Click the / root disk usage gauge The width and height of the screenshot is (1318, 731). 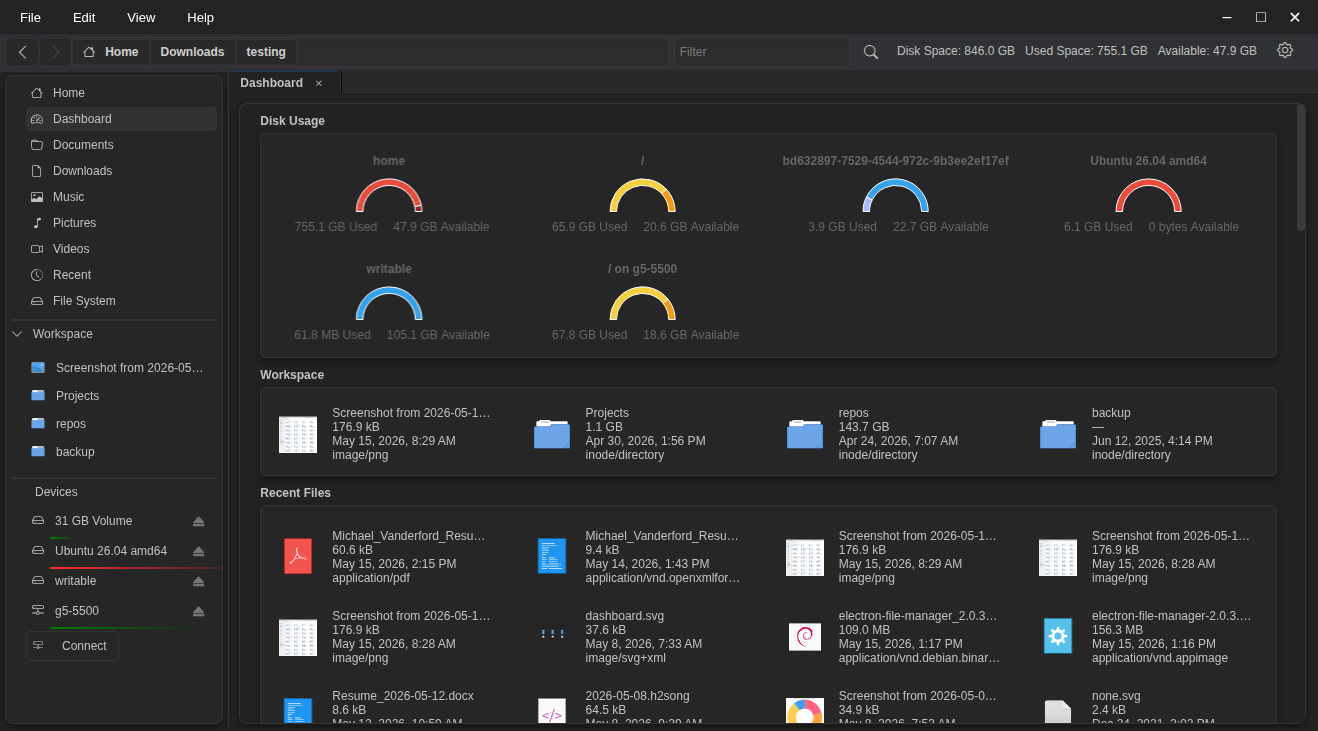coord(642,196)
